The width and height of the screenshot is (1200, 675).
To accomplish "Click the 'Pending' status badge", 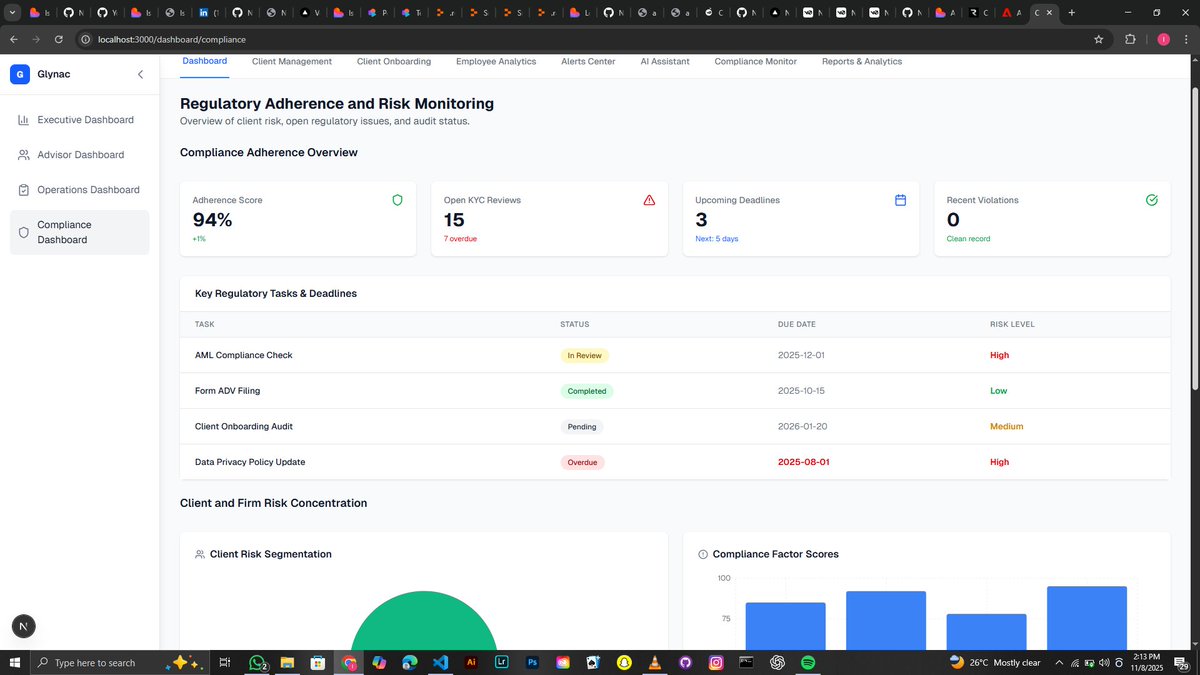I will coord(582,427).
